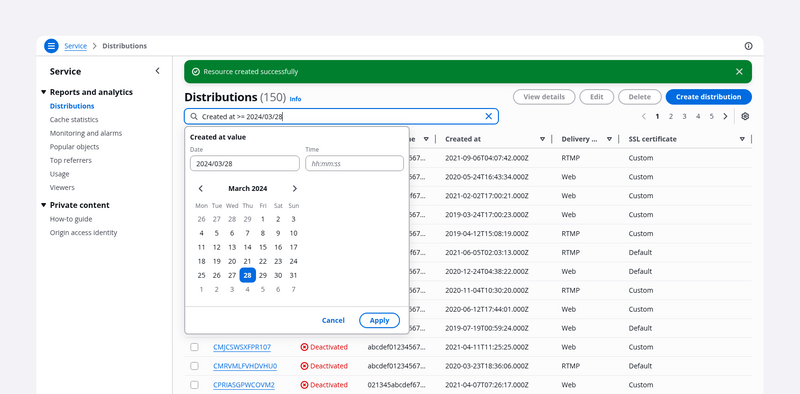
Task: Select checkbox for CMJCSWSXFPR107 row
Action: pyautogui.click(x=194, y=347)
